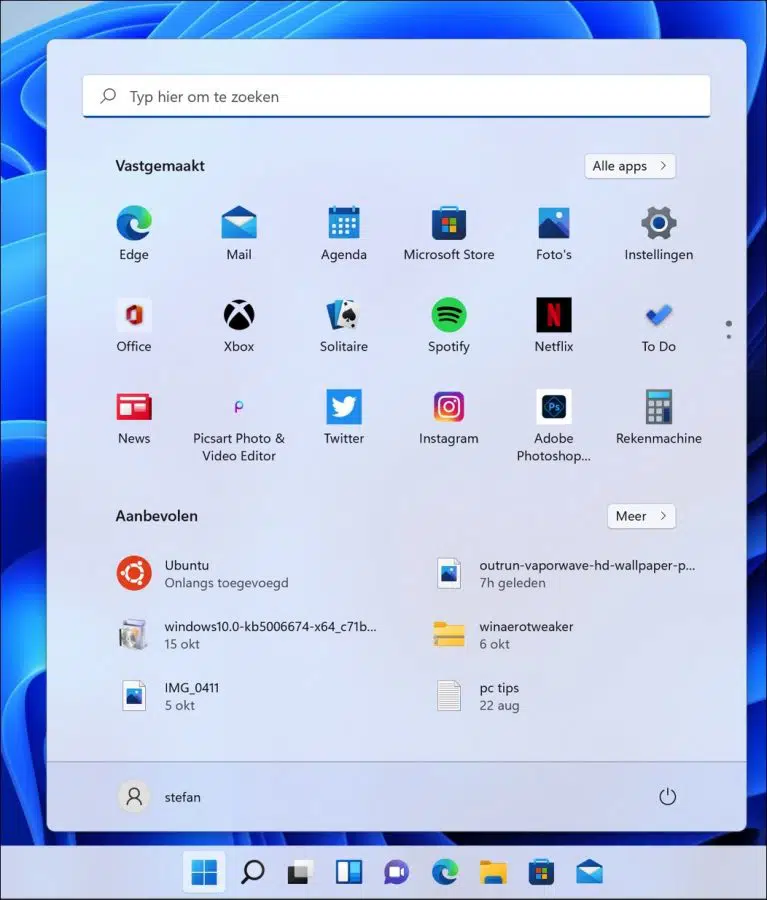Screen dimensions: 767x900
Task: Open taskbar Search magnifier
Action: [253, 872]
